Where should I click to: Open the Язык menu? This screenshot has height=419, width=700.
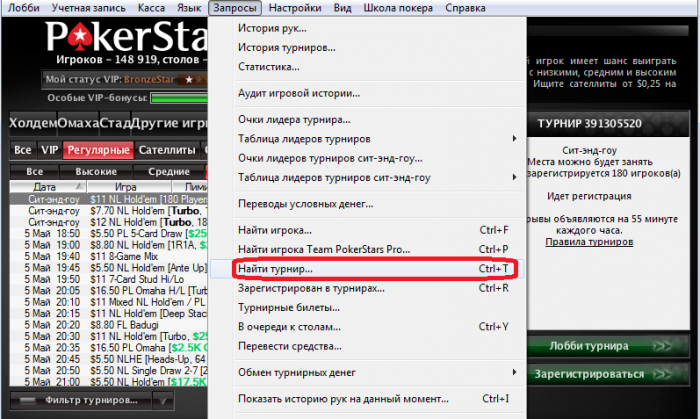point(189,8)
